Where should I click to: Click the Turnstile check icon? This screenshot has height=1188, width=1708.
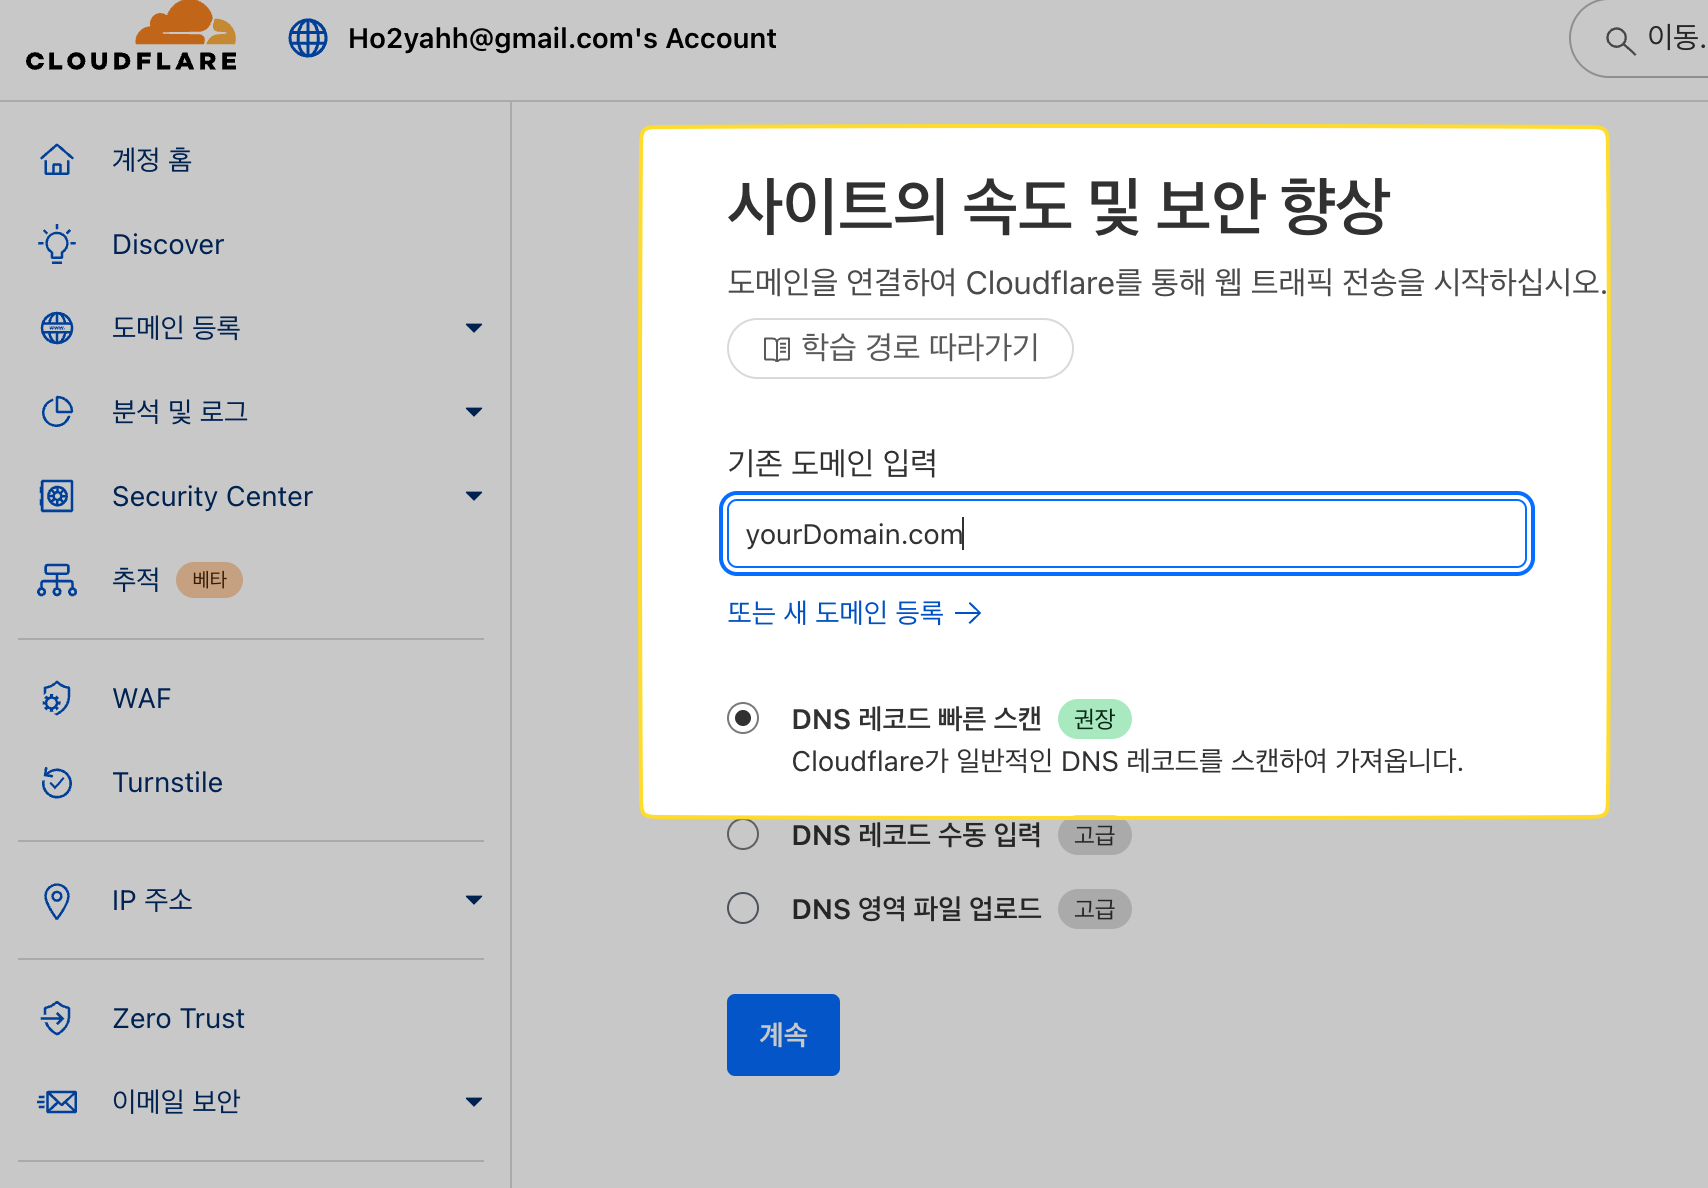click(x=57, y=782)
